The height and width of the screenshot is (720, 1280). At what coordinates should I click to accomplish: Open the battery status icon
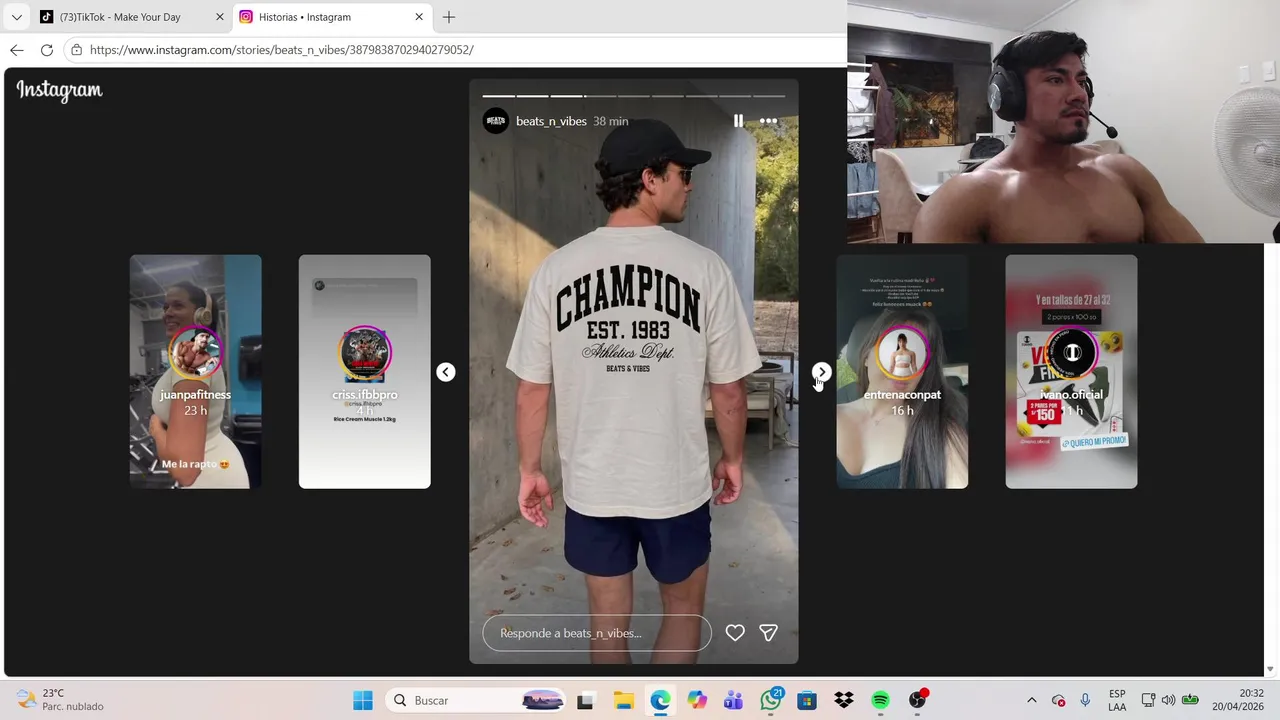[x=1190, y=700]
